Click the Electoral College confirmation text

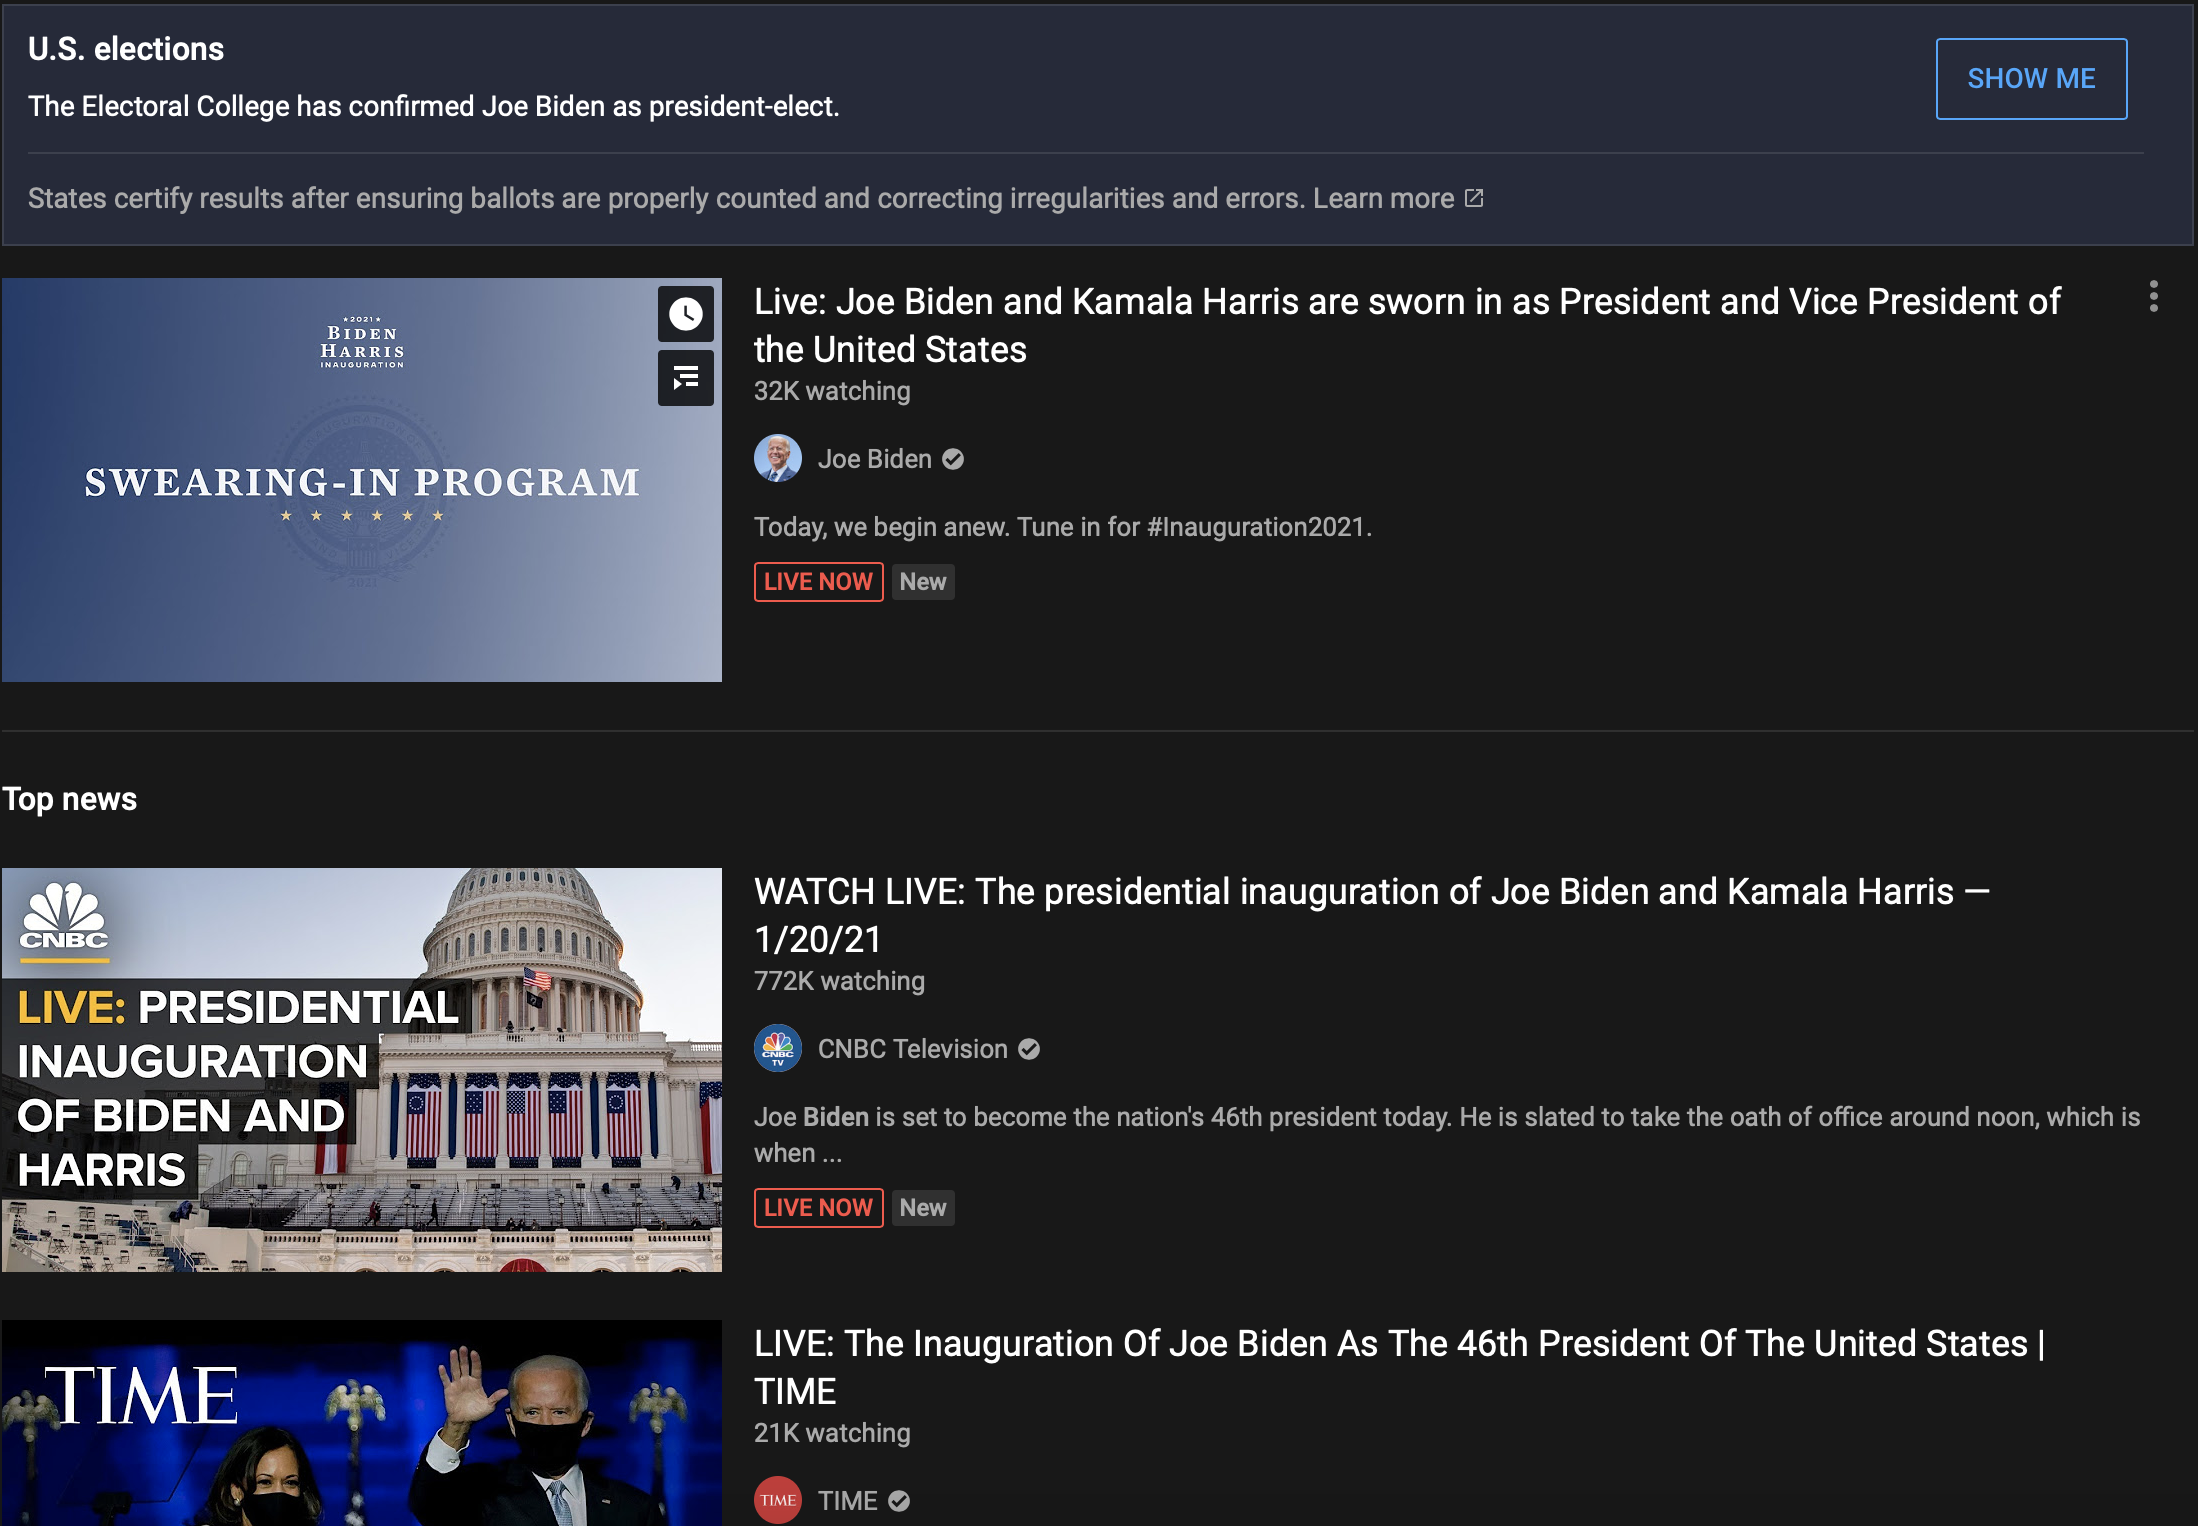pos(434,106)
